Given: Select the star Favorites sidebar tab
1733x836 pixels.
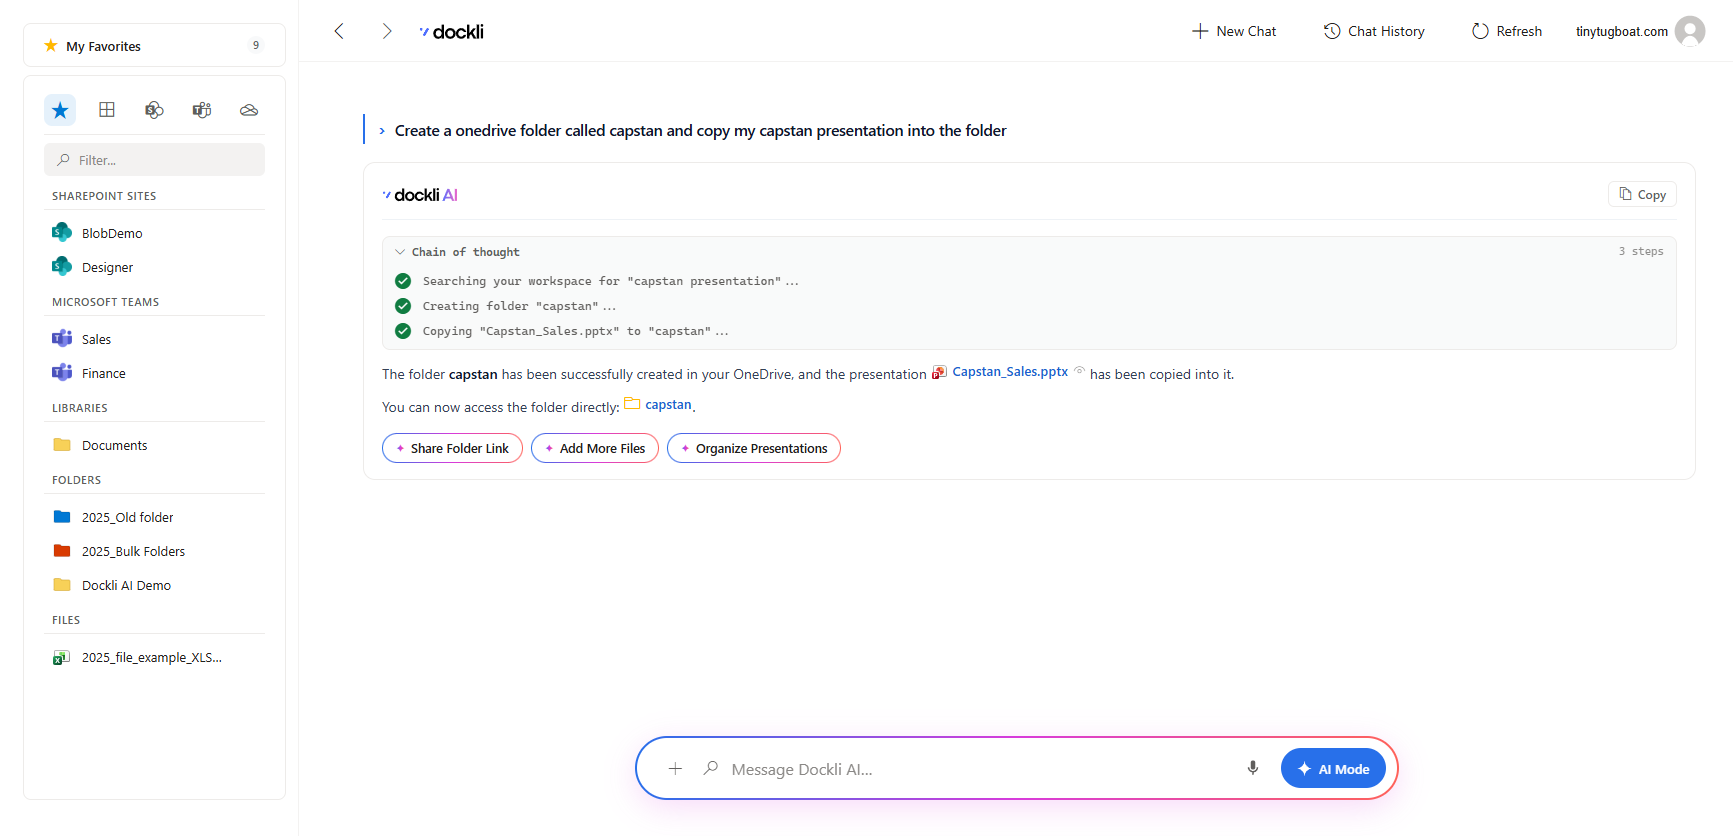Looking at the screenshot, I should click(60, 110).
